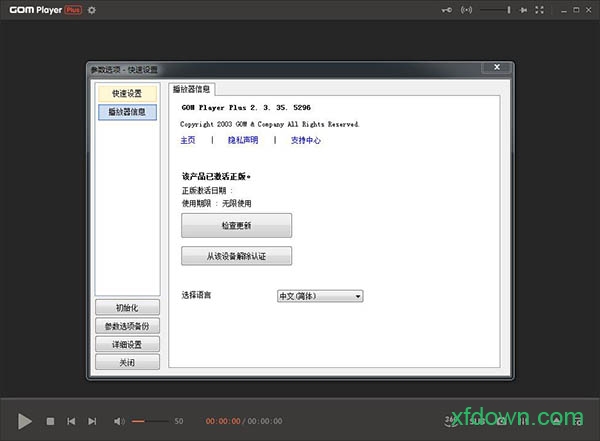Expand the 中文(简体) language dropdown
Image resolution: width=600 pixels, height=441 pixels.
tap(320, 296)
